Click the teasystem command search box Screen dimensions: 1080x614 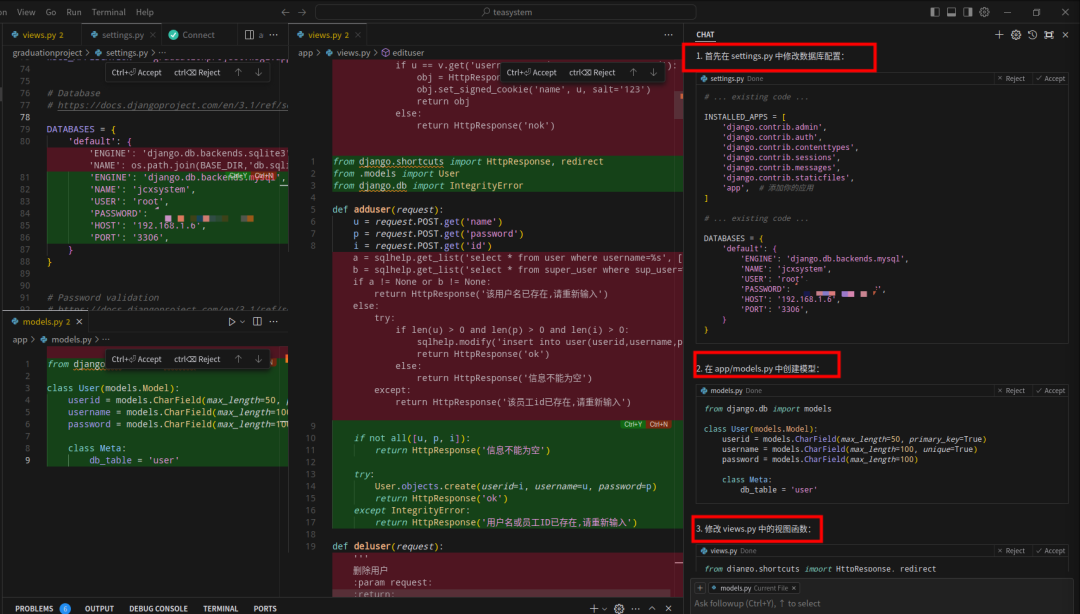coord(506,12)
